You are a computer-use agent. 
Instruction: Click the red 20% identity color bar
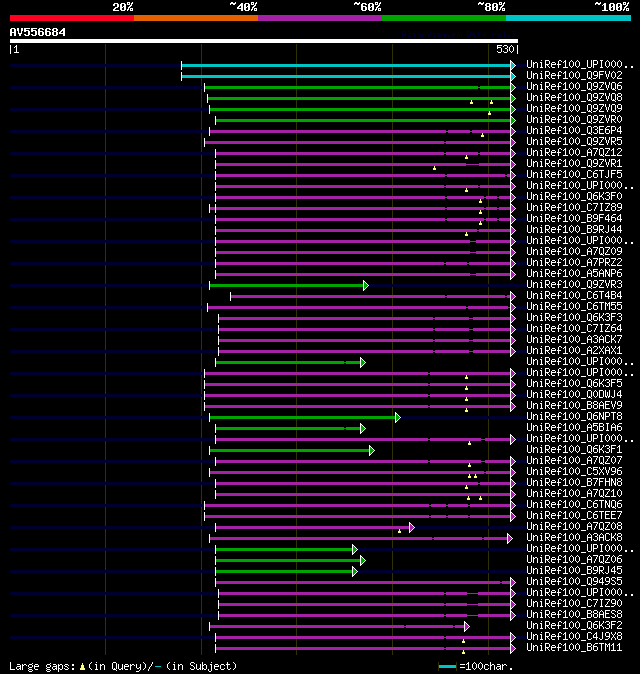click(x=72, y=18)
